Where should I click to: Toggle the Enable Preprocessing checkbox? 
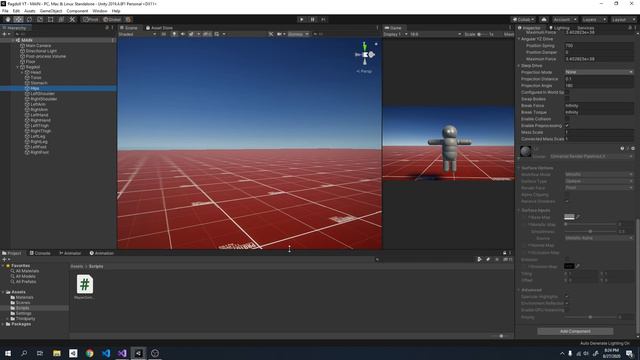tap(567, 126)
